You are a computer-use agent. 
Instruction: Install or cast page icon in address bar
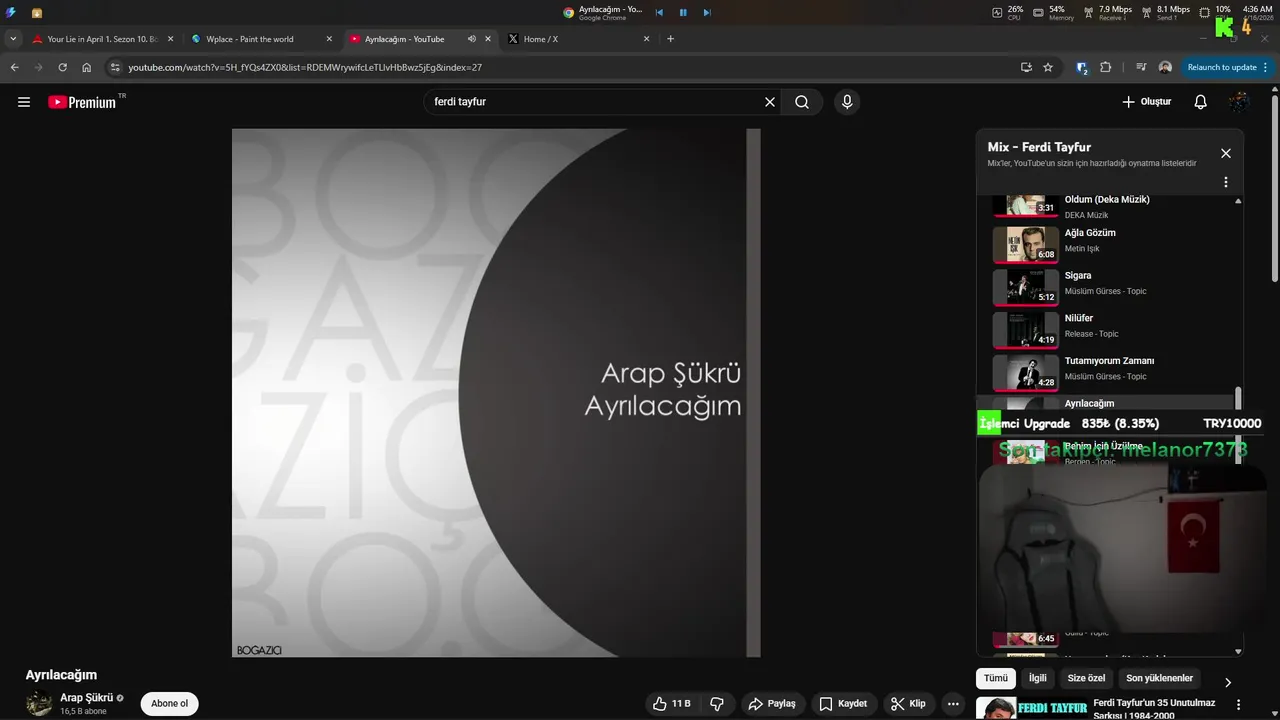tap(1026, 67)
